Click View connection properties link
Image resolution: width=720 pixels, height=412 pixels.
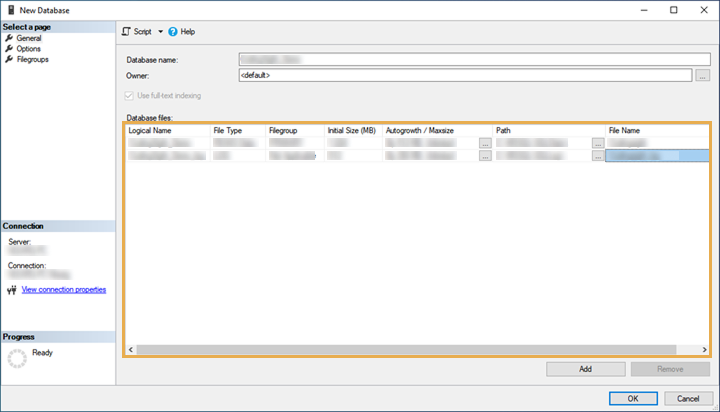point(63,290)
